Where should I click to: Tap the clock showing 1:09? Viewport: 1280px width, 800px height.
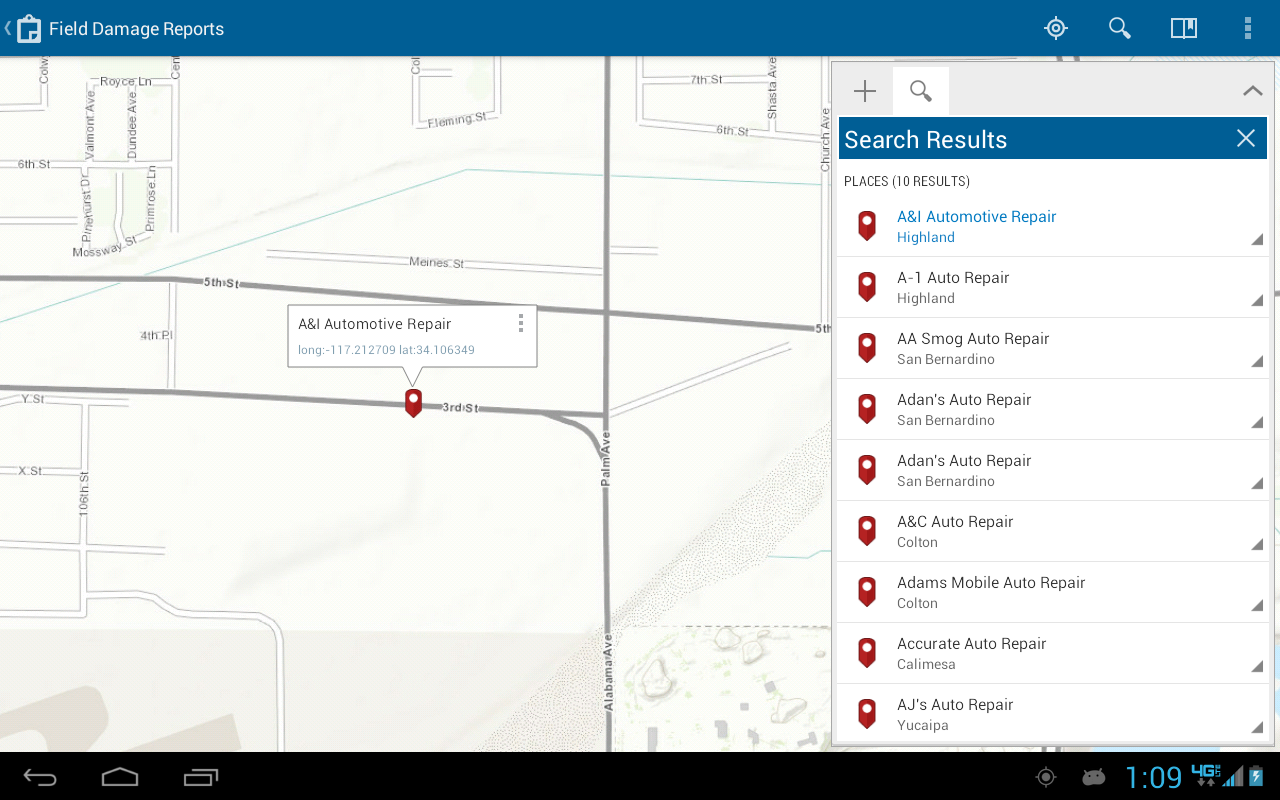[1154, 777]
